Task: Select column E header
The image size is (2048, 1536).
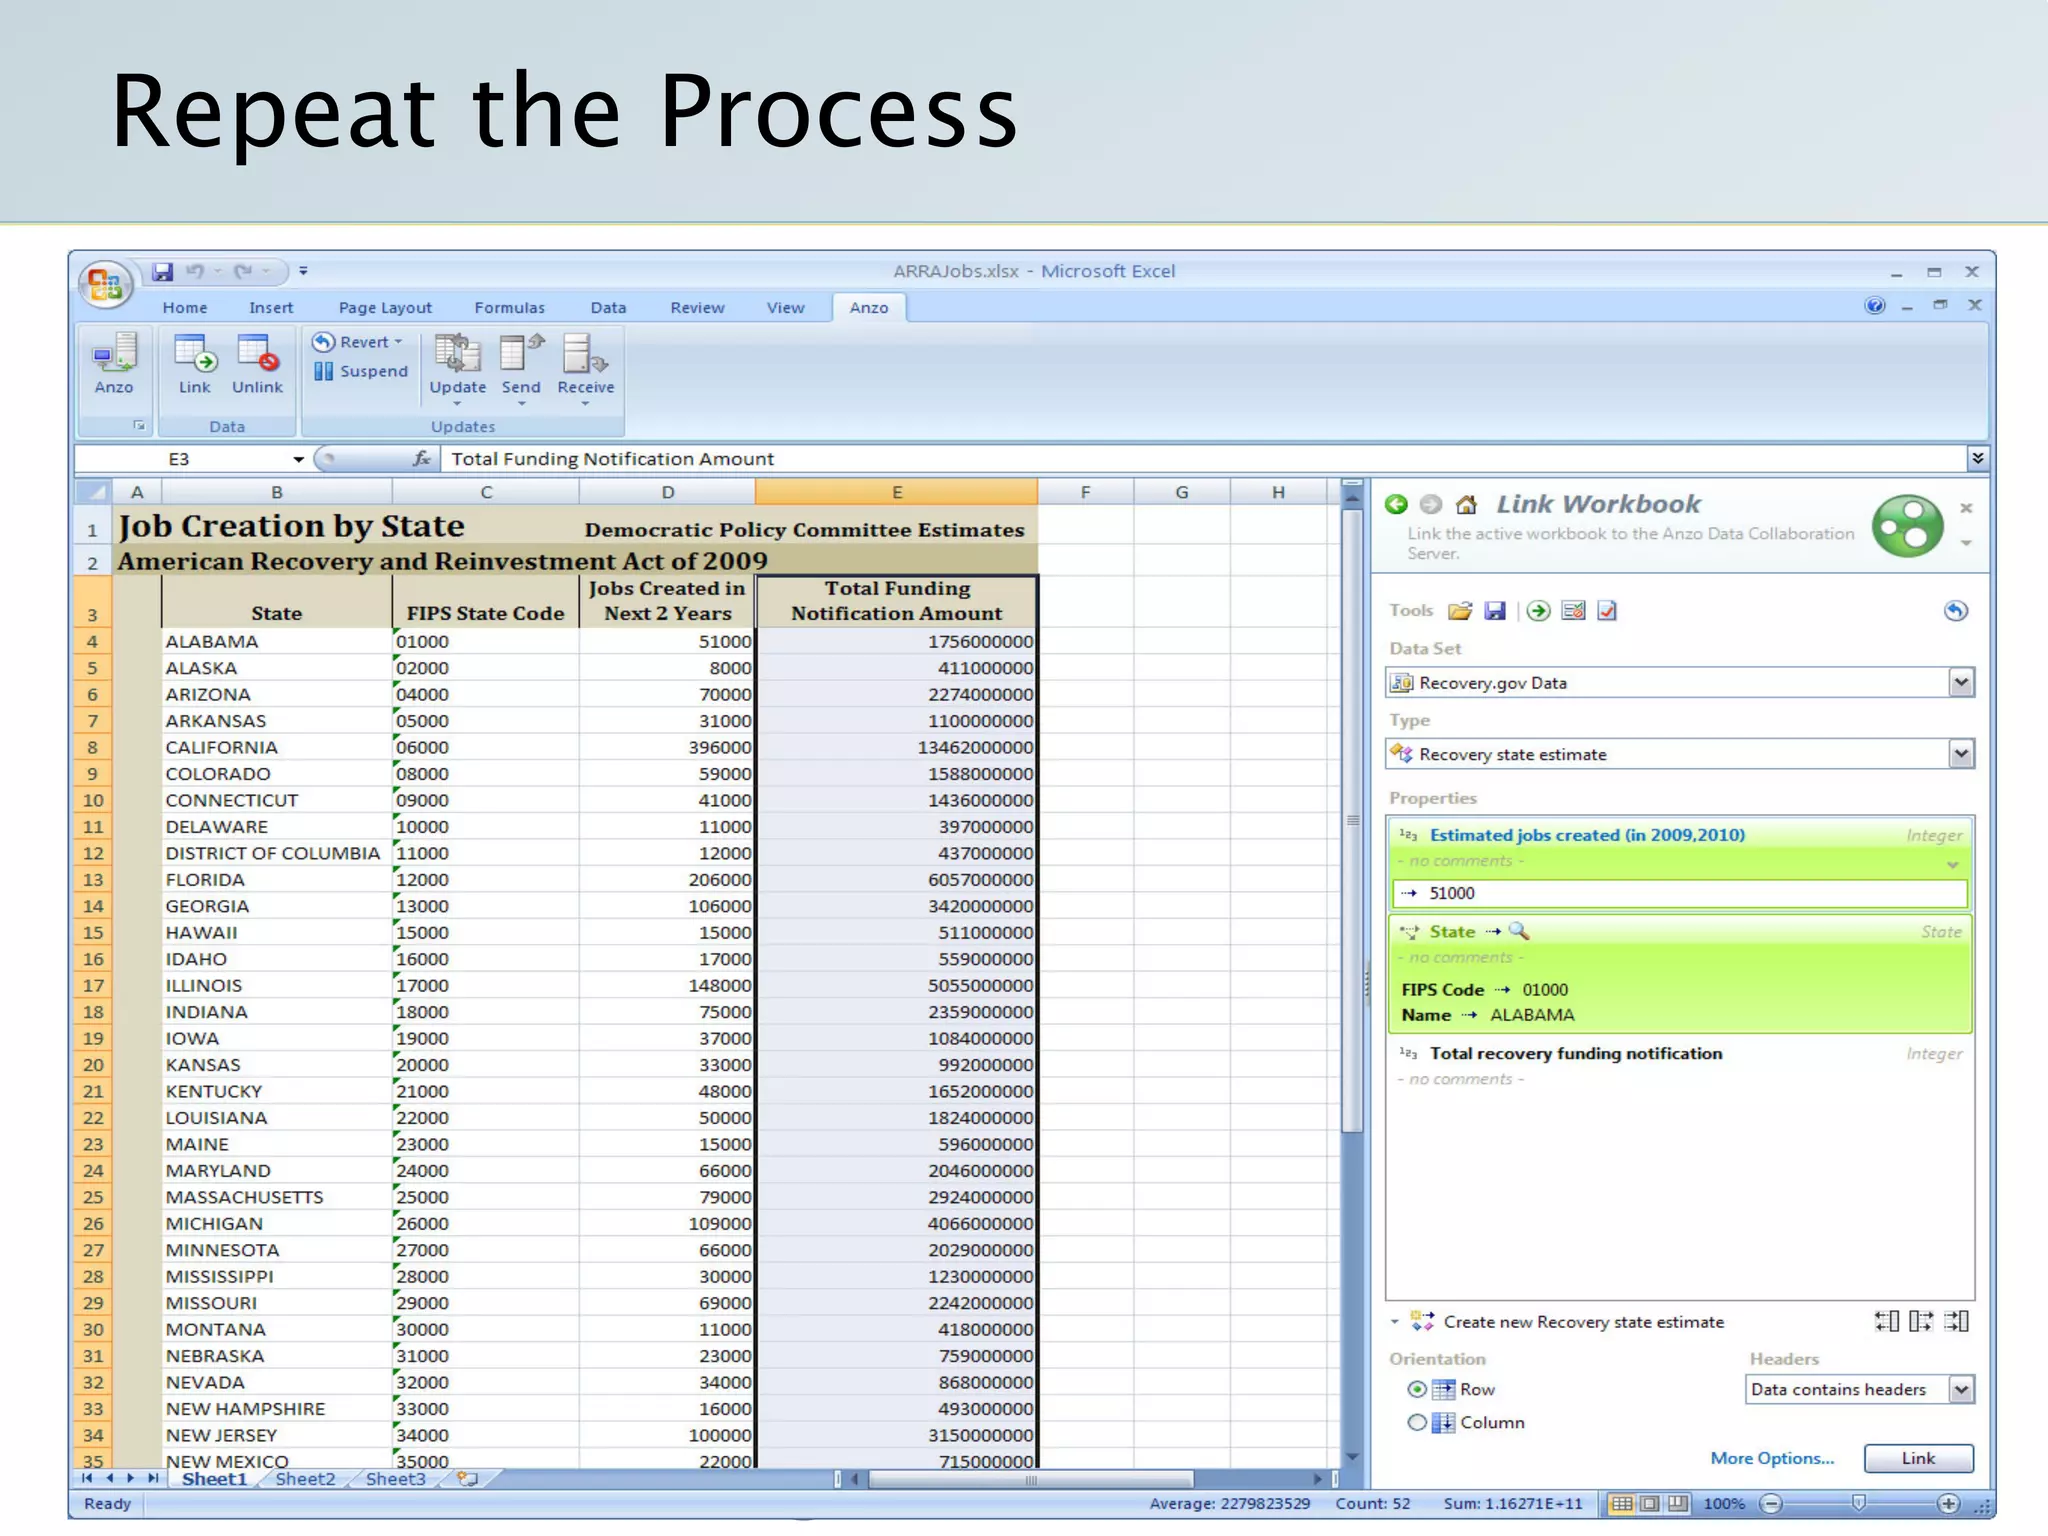Action: [896, 492]
